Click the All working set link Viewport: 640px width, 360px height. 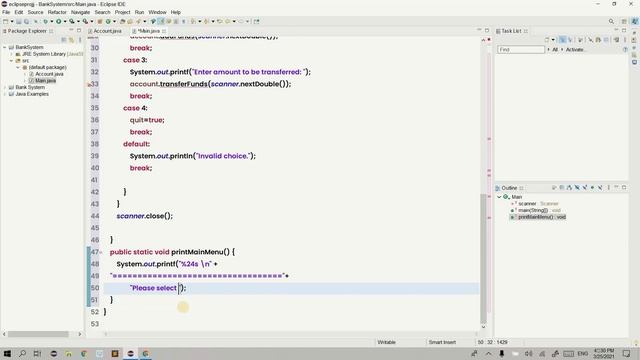[555, 49]
